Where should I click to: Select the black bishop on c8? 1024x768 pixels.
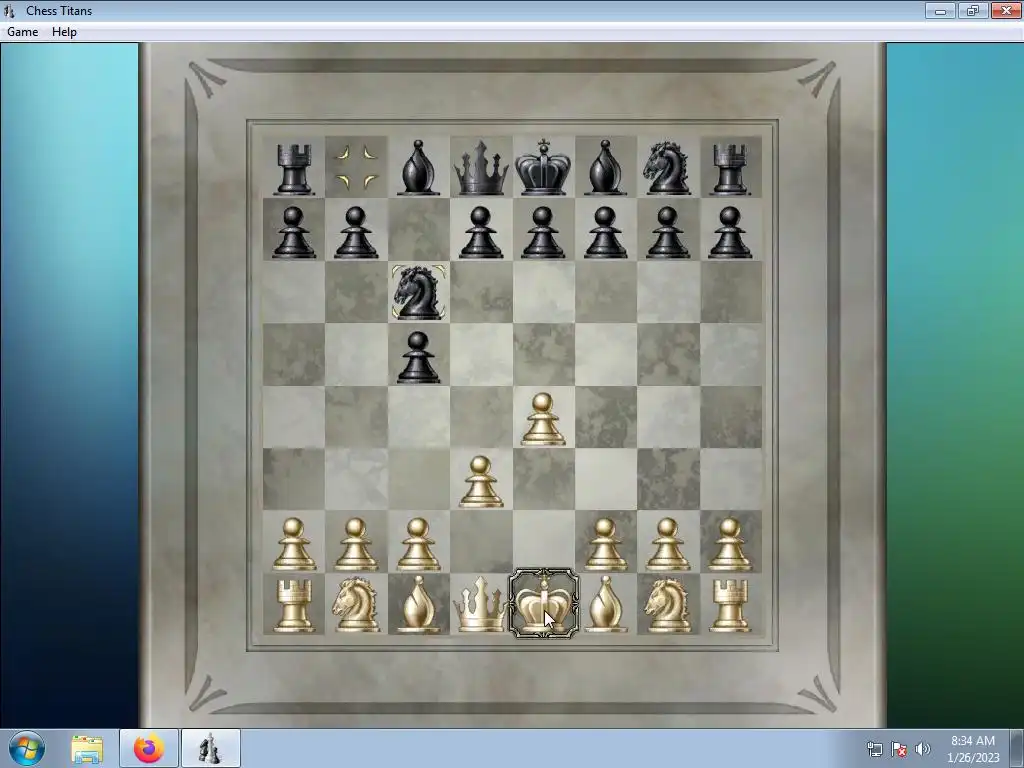click(418, 168)
